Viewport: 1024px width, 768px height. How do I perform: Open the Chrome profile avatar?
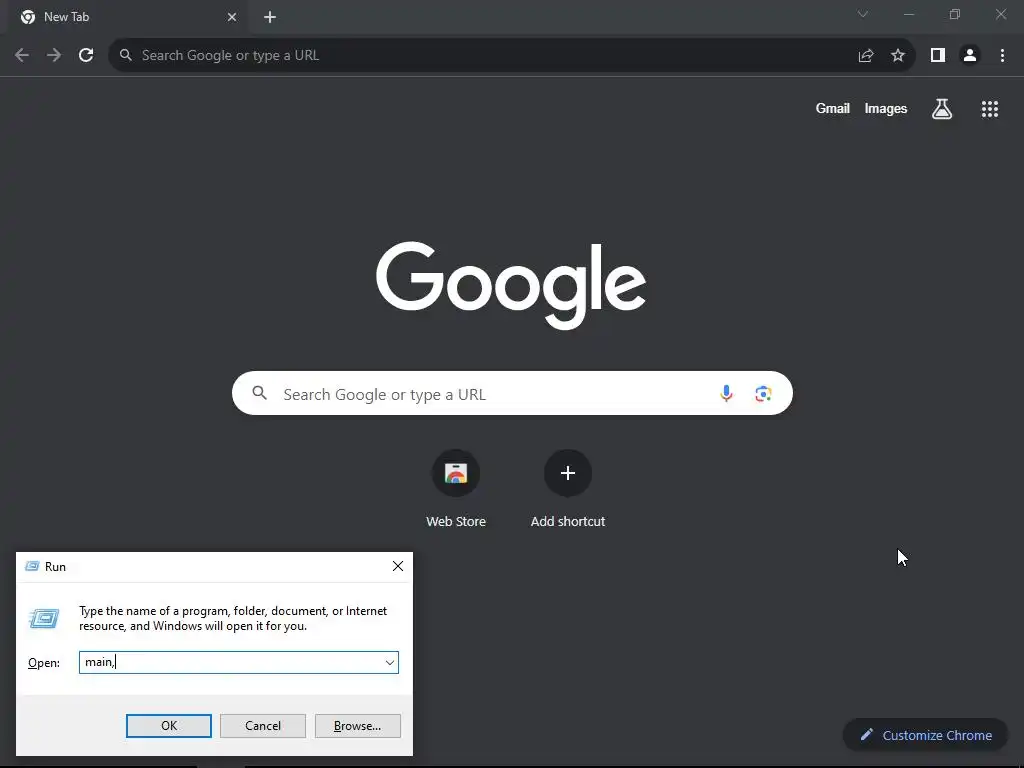coord(970,56)
